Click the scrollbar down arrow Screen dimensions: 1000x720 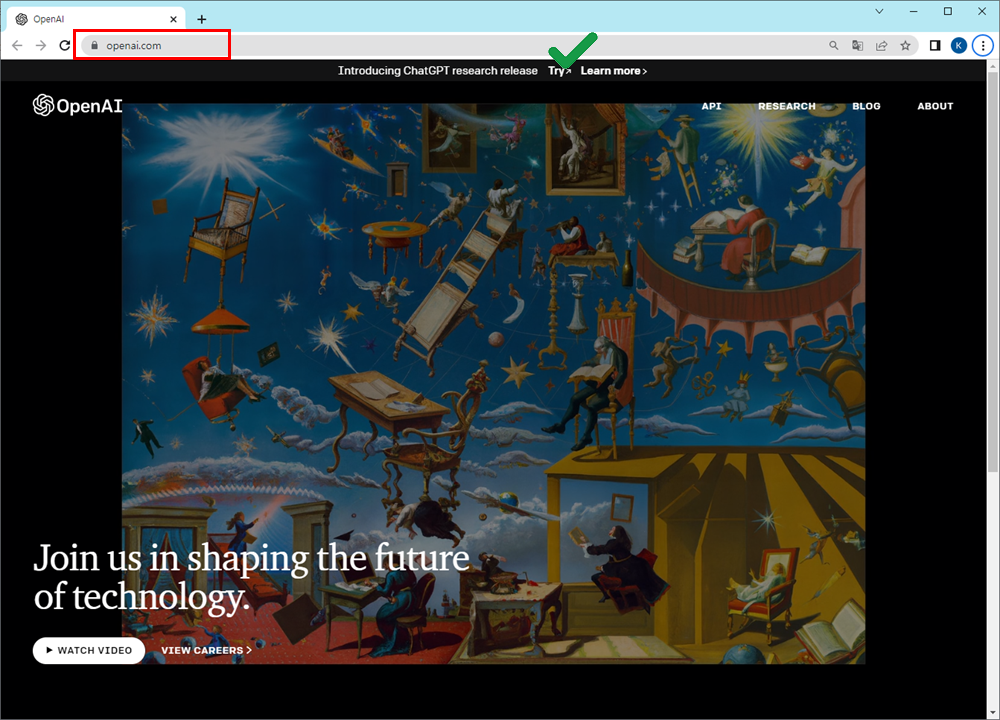pos(993,712)
